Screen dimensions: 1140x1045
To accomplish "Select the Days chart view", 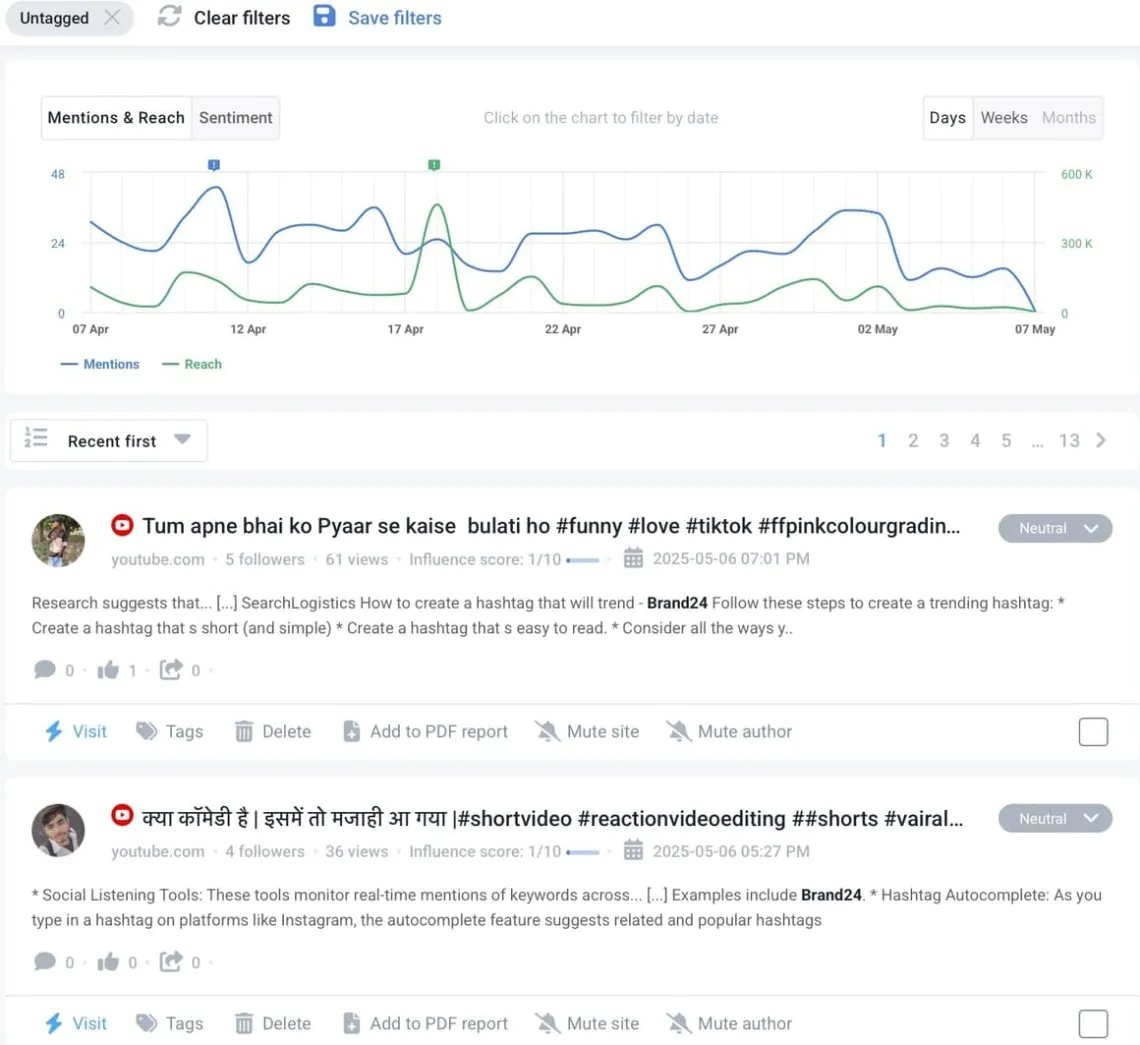I will tap(947, 118).
